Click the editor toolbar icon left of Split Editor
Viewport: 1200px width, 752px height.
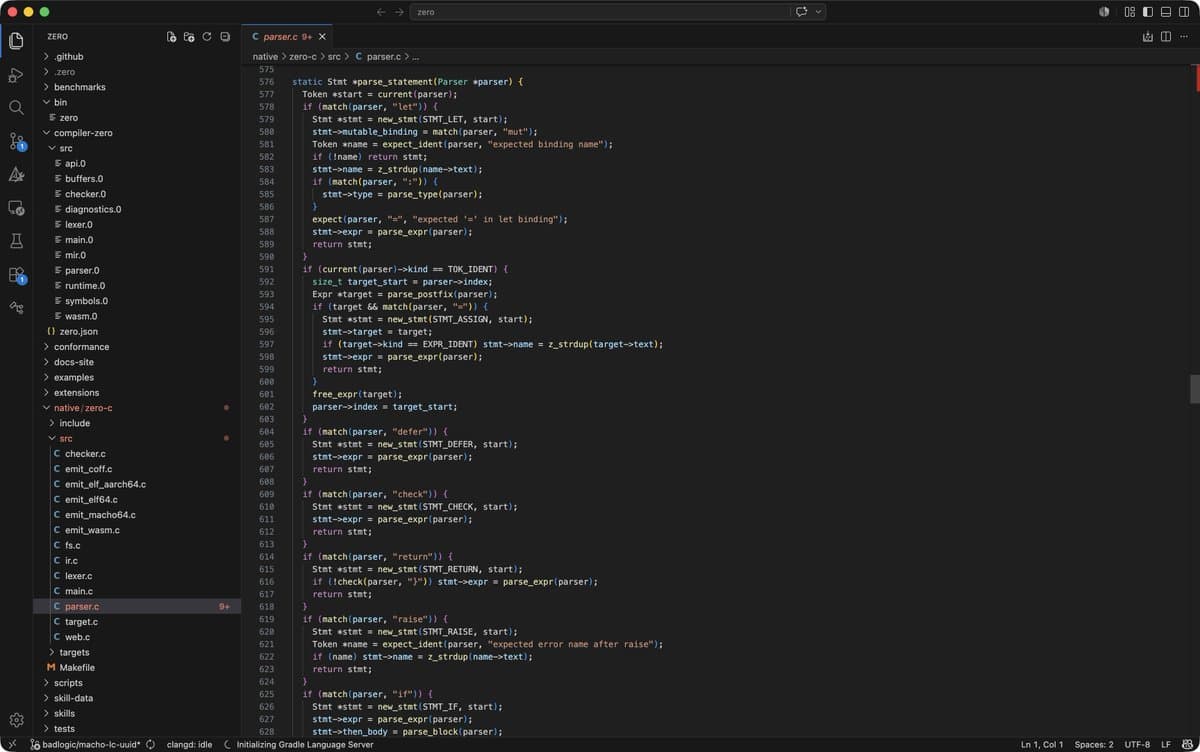tap(1147, 37)
